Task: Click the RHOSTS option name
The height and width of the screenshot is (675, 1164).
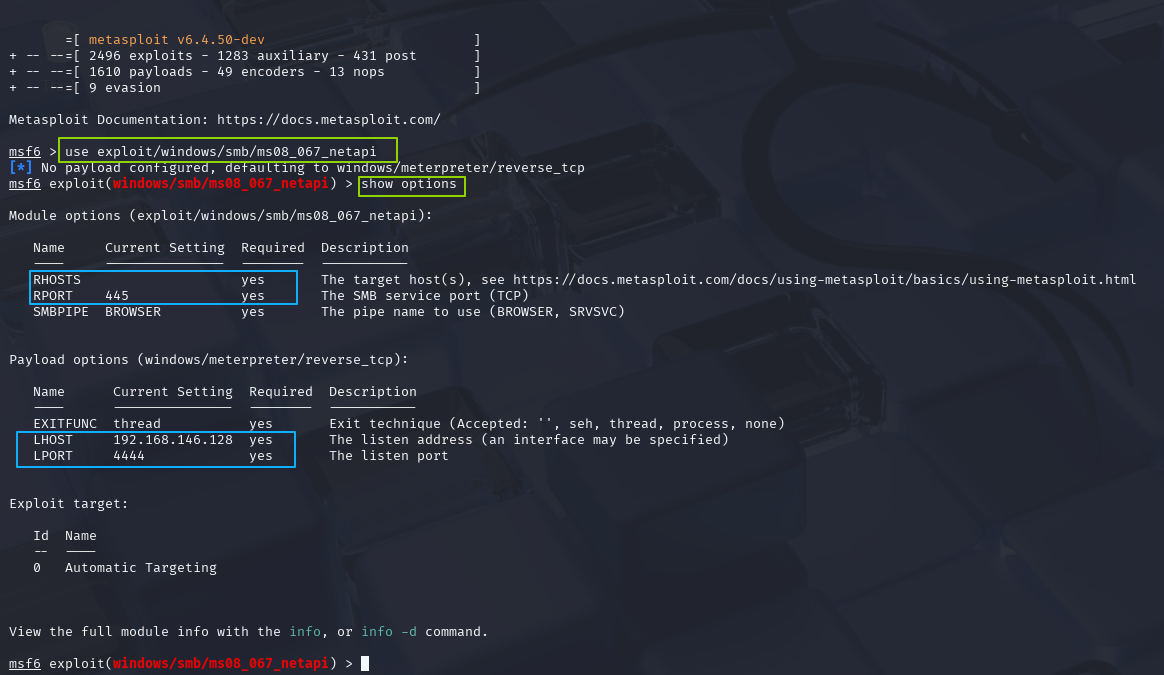Action: [56, 280]
